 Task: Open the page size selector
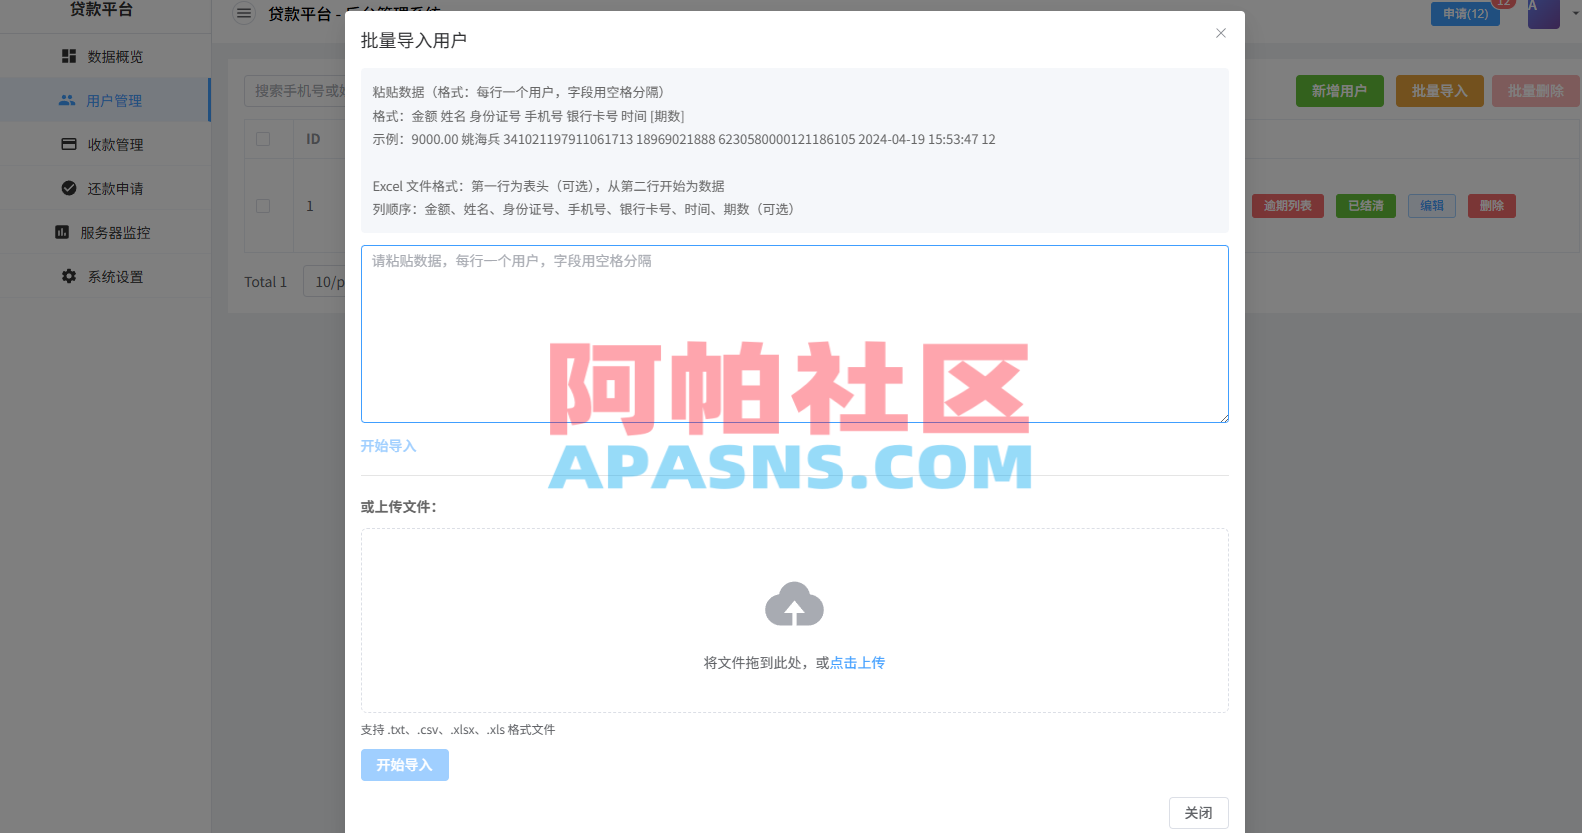click(324, 282)
